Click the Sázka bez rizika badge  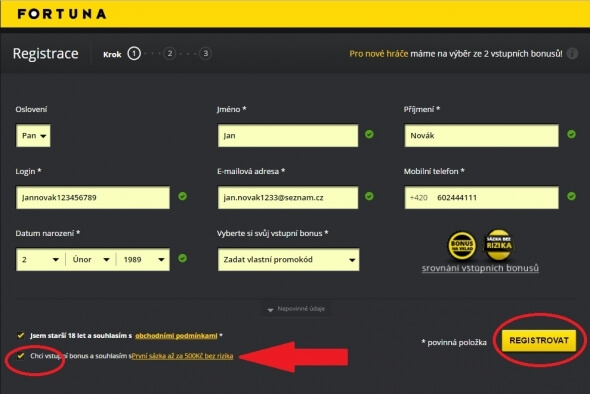499,245
